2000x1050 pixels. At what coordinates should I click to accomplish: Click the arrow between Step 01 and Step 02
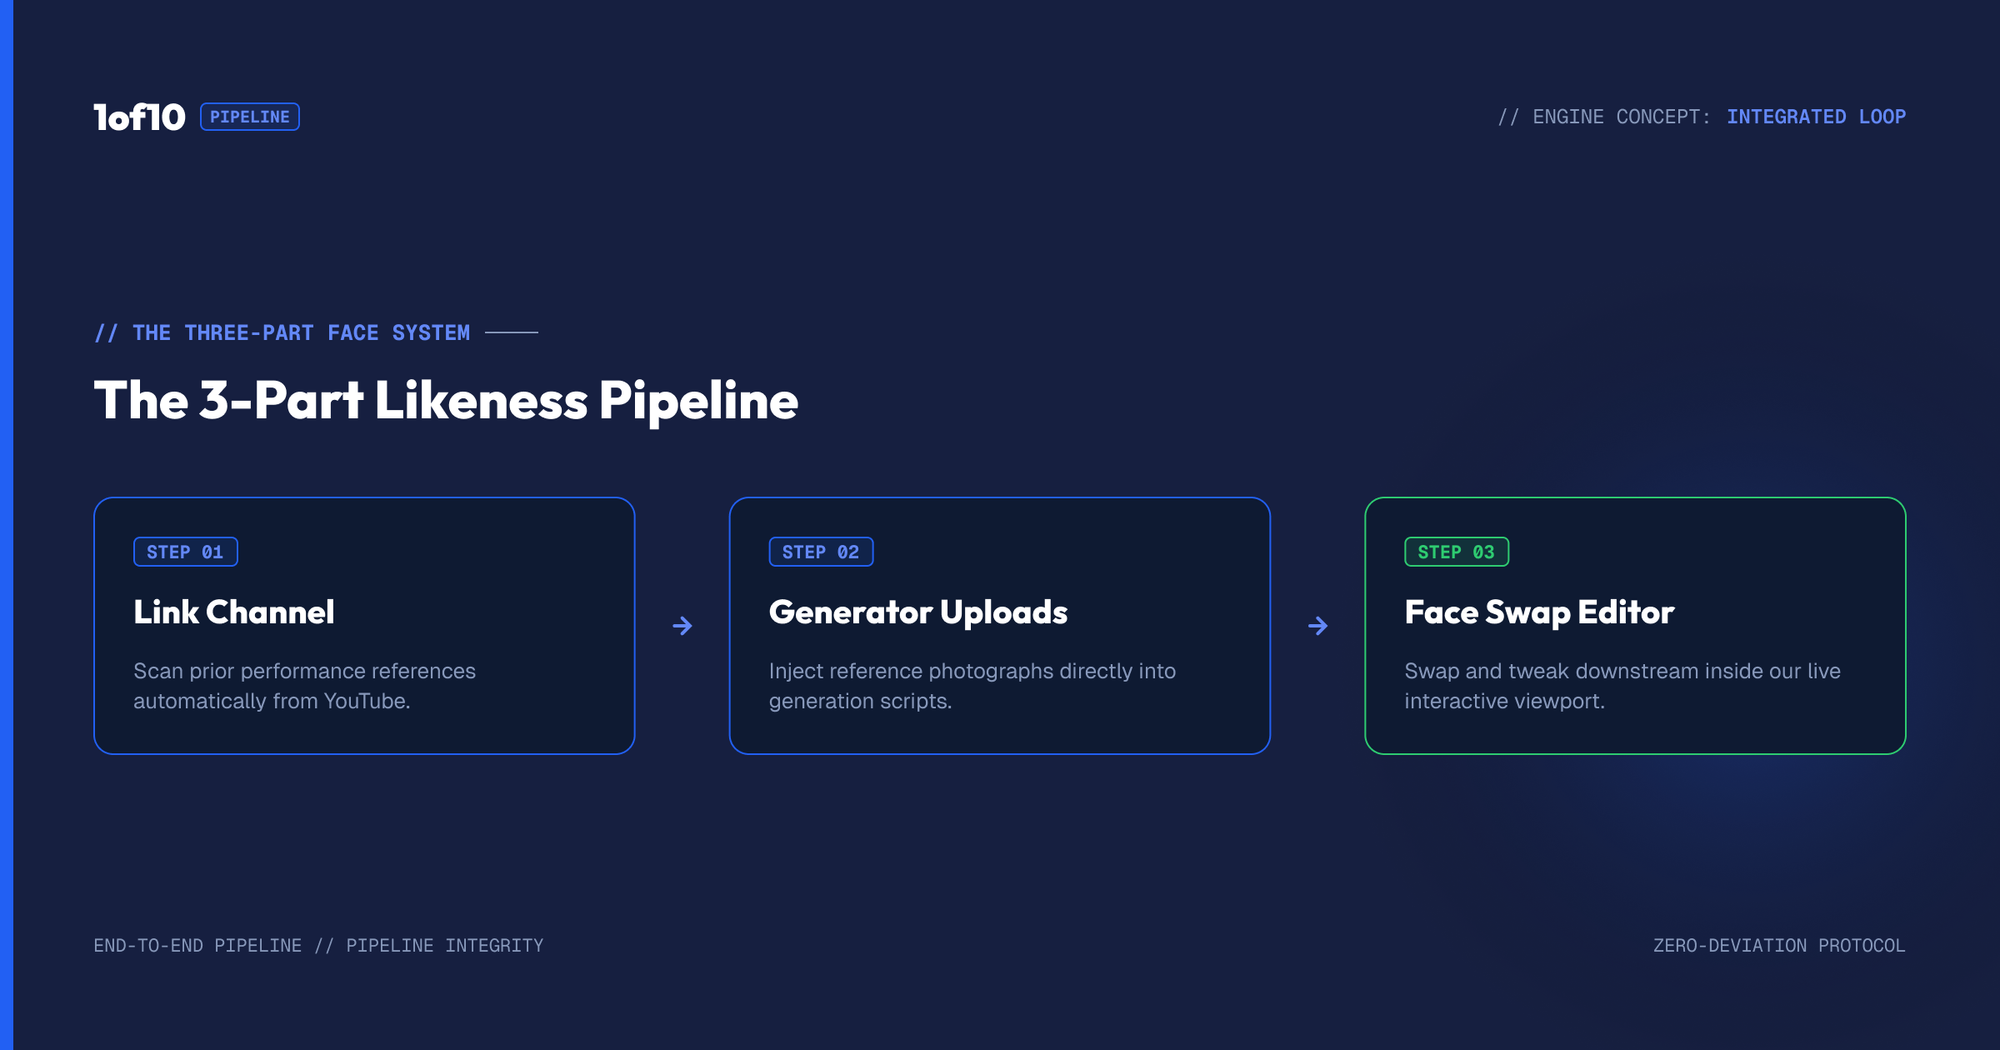[682, 626]
